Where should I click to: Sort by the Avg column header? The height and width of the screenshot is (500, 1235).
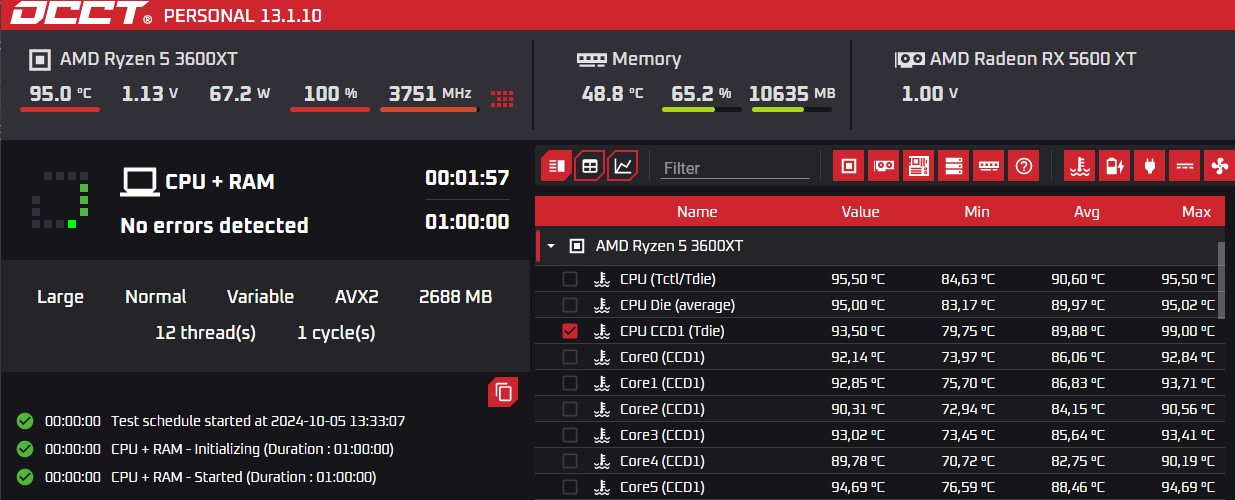(1087, 212)
